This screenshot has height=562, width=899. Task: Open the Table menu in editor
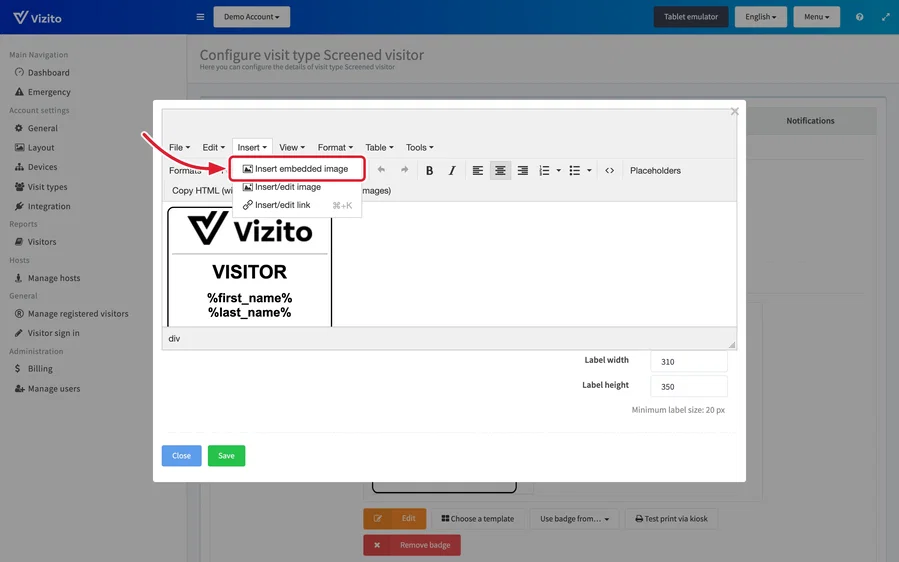[x=379, y=147]
